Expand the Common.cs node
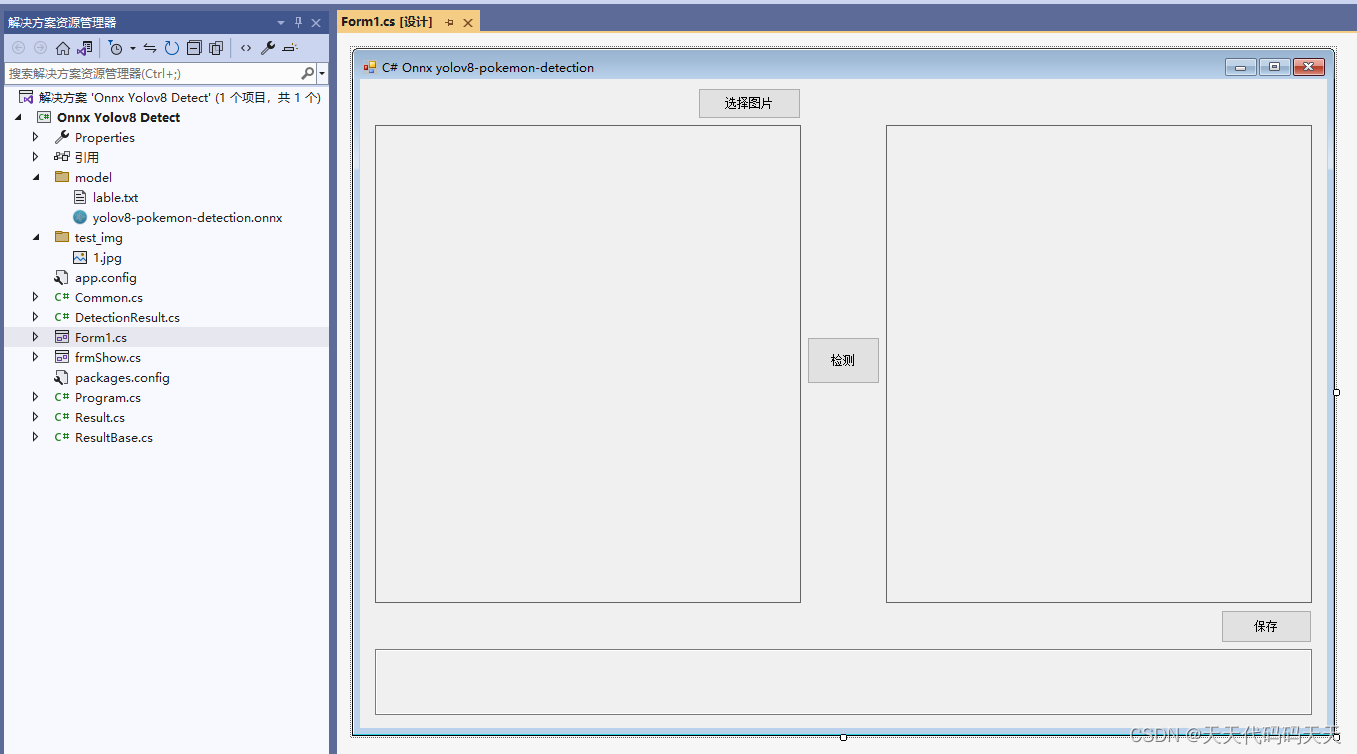The image size is (1357, 754). (36, 297)
